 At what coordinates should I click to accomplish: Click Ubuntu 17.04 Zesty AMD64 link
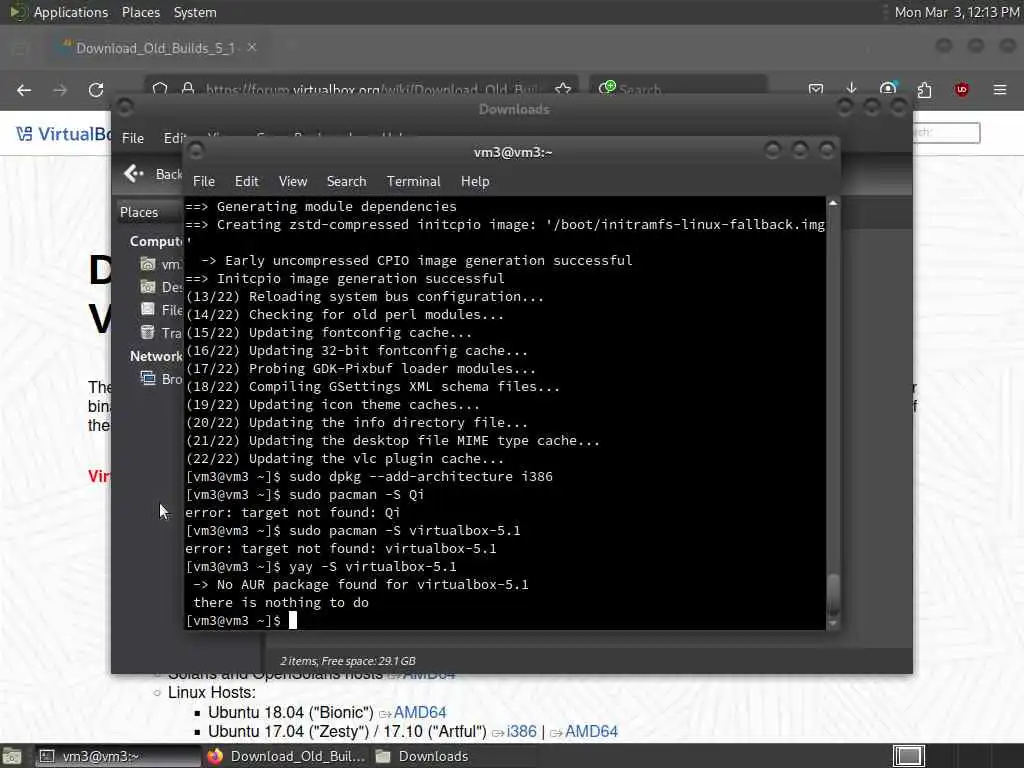pyautogui.click(x=591, y=731)
